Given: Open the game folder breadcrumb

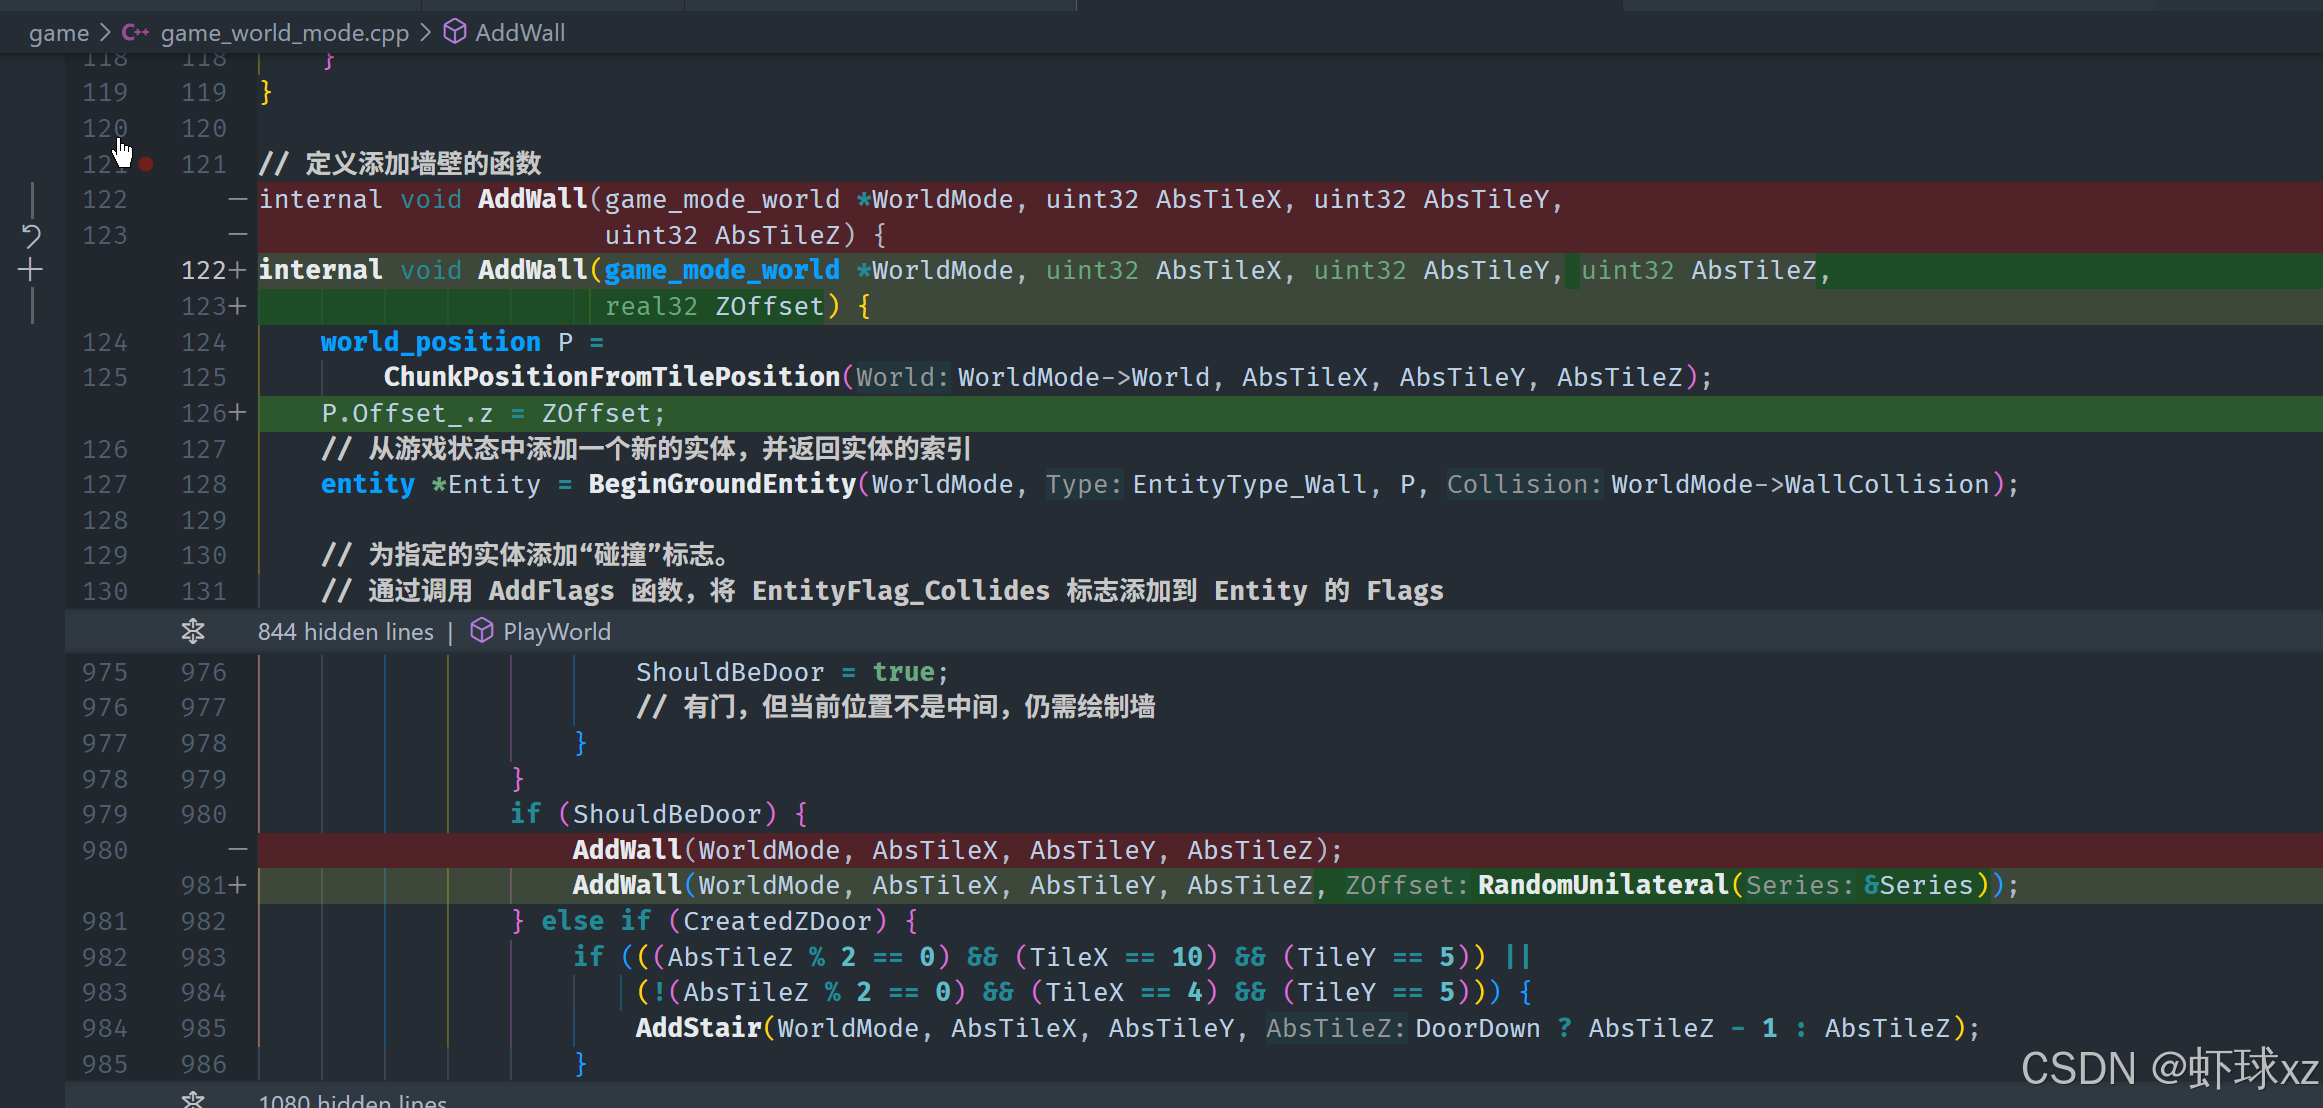Looking at the screenshot, I should tap(59, 33).
